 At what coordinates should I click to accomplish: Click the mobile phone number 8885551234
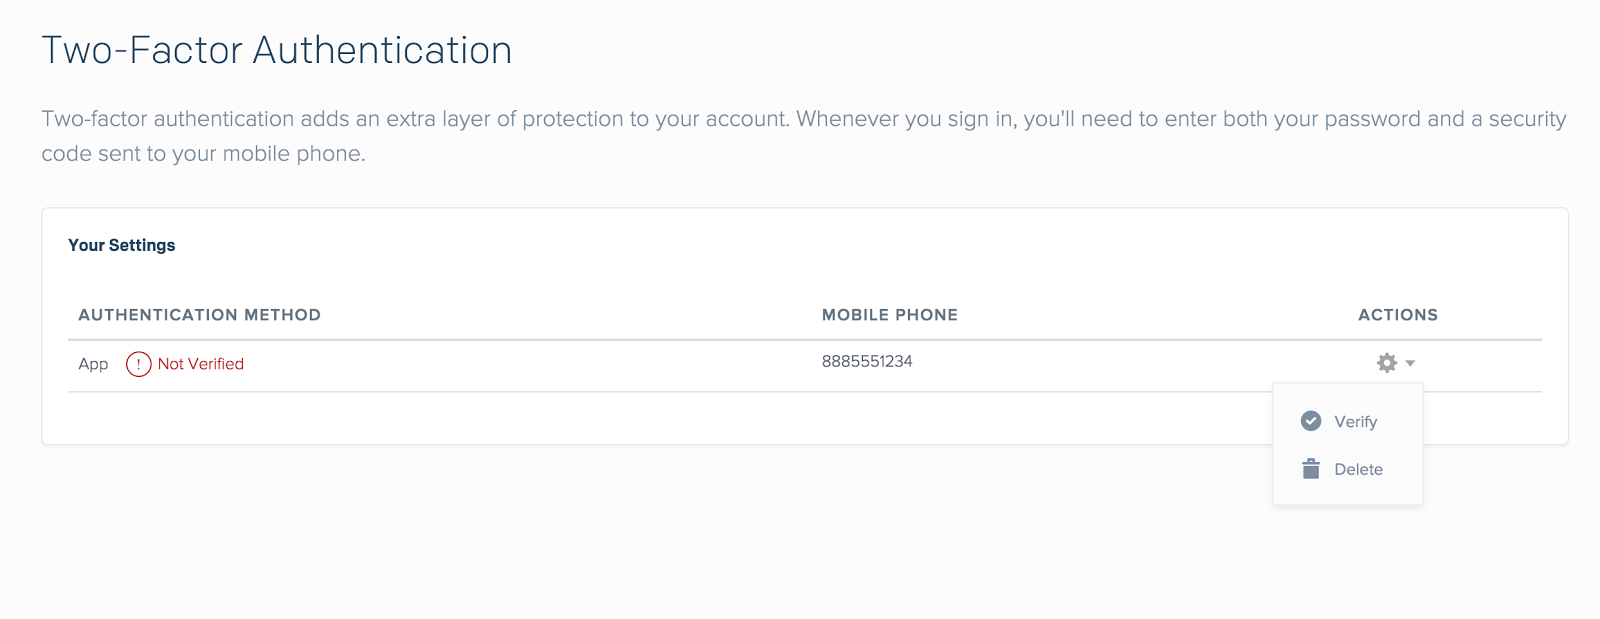(x=867, y=361)
